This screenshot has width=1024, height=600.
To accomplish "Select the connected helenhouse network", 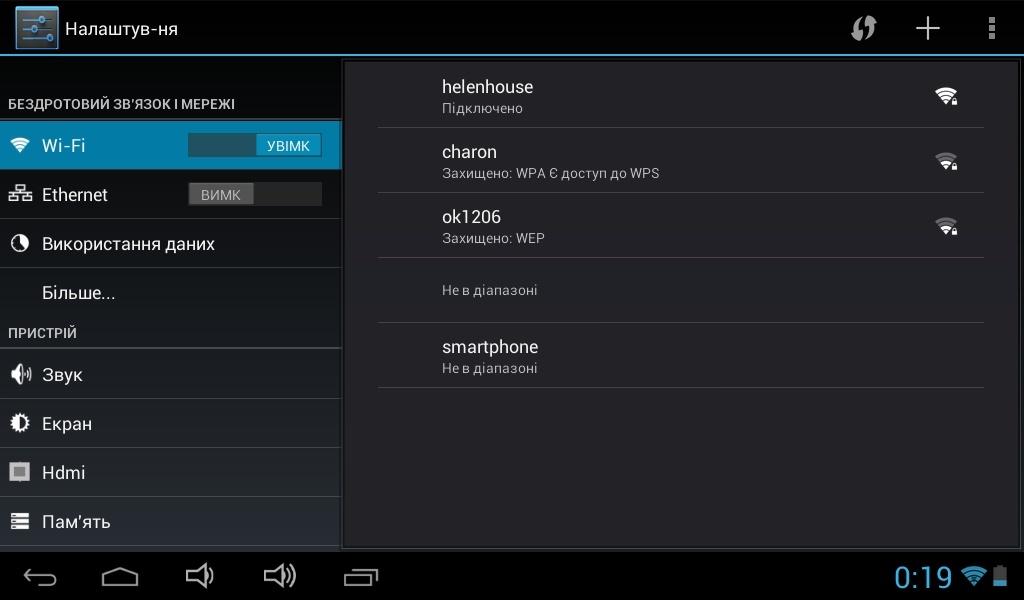I will [x=680, y=96].
